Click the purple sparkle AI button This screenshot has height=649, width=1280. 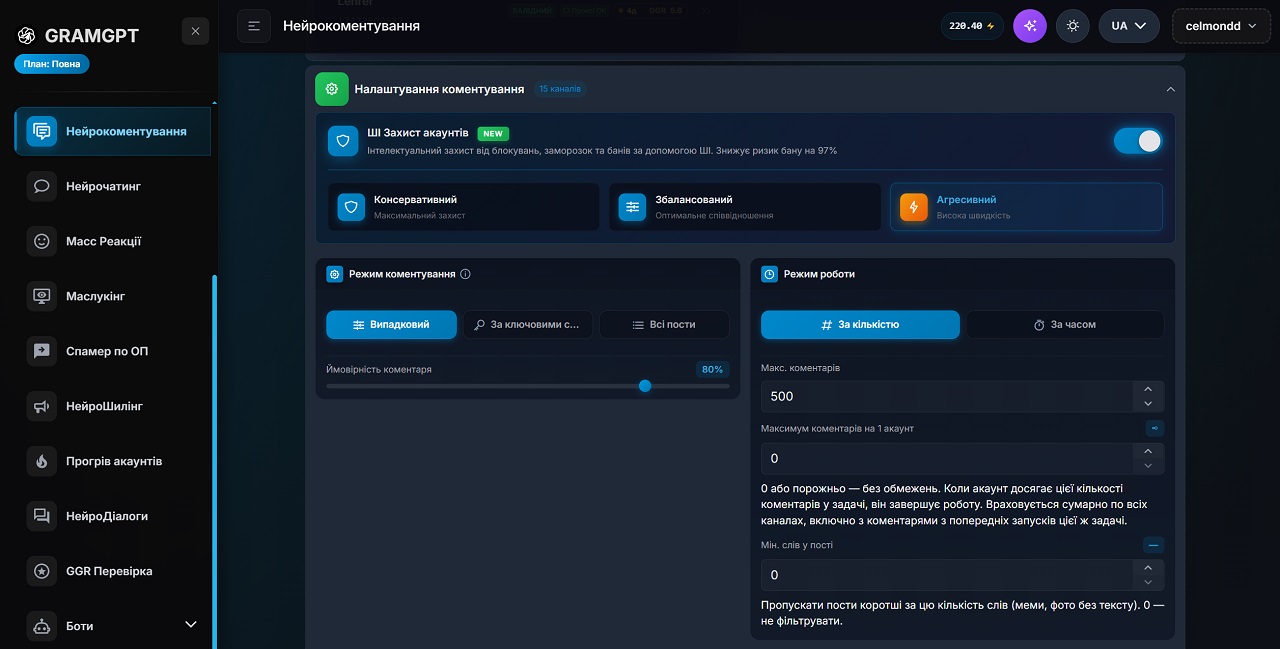click(x=1029, y=26)
